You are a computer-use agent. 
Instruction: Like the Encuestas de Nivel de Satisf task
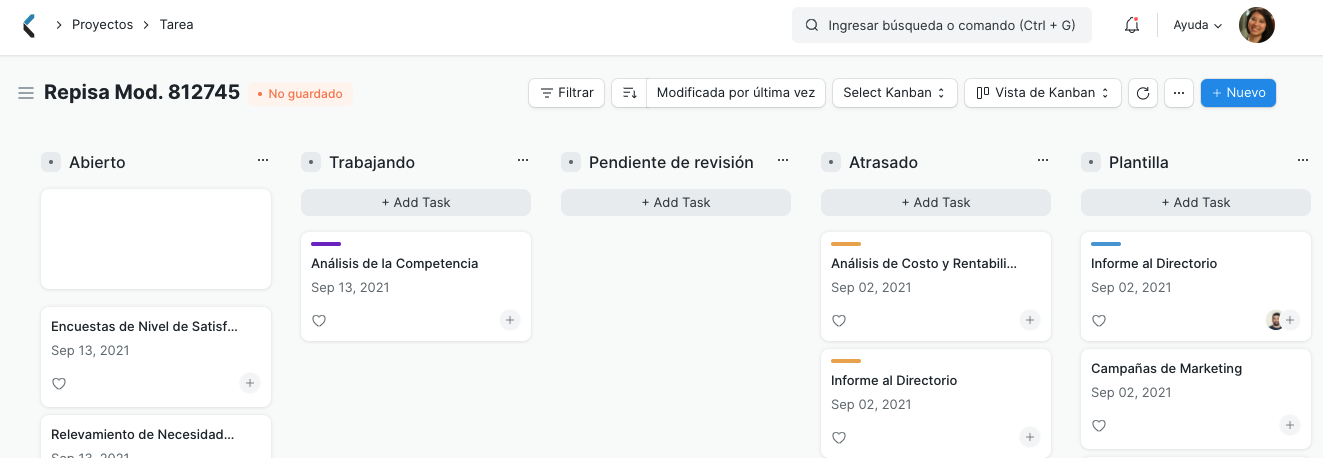pyautogui.click(x=59, y=383)
